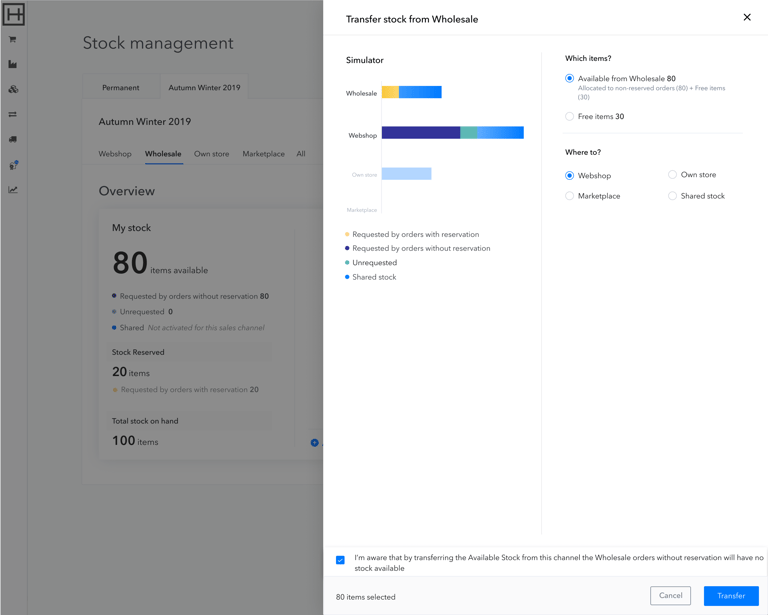Open the transfer arrows sidebar icon
768x615 pixels.
pyautogui.click(x=13, y=115)
